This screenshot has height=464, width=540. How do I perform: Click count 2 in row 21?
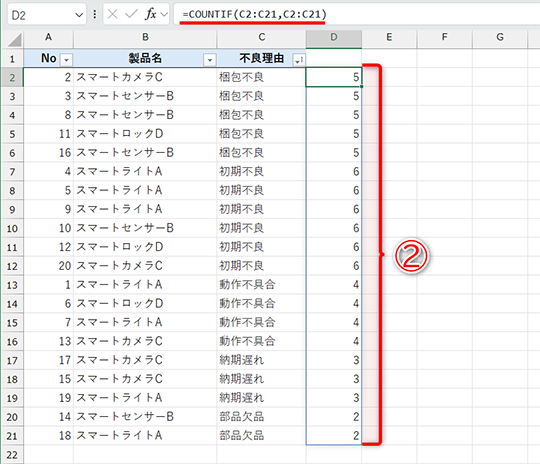pos(356,436)
